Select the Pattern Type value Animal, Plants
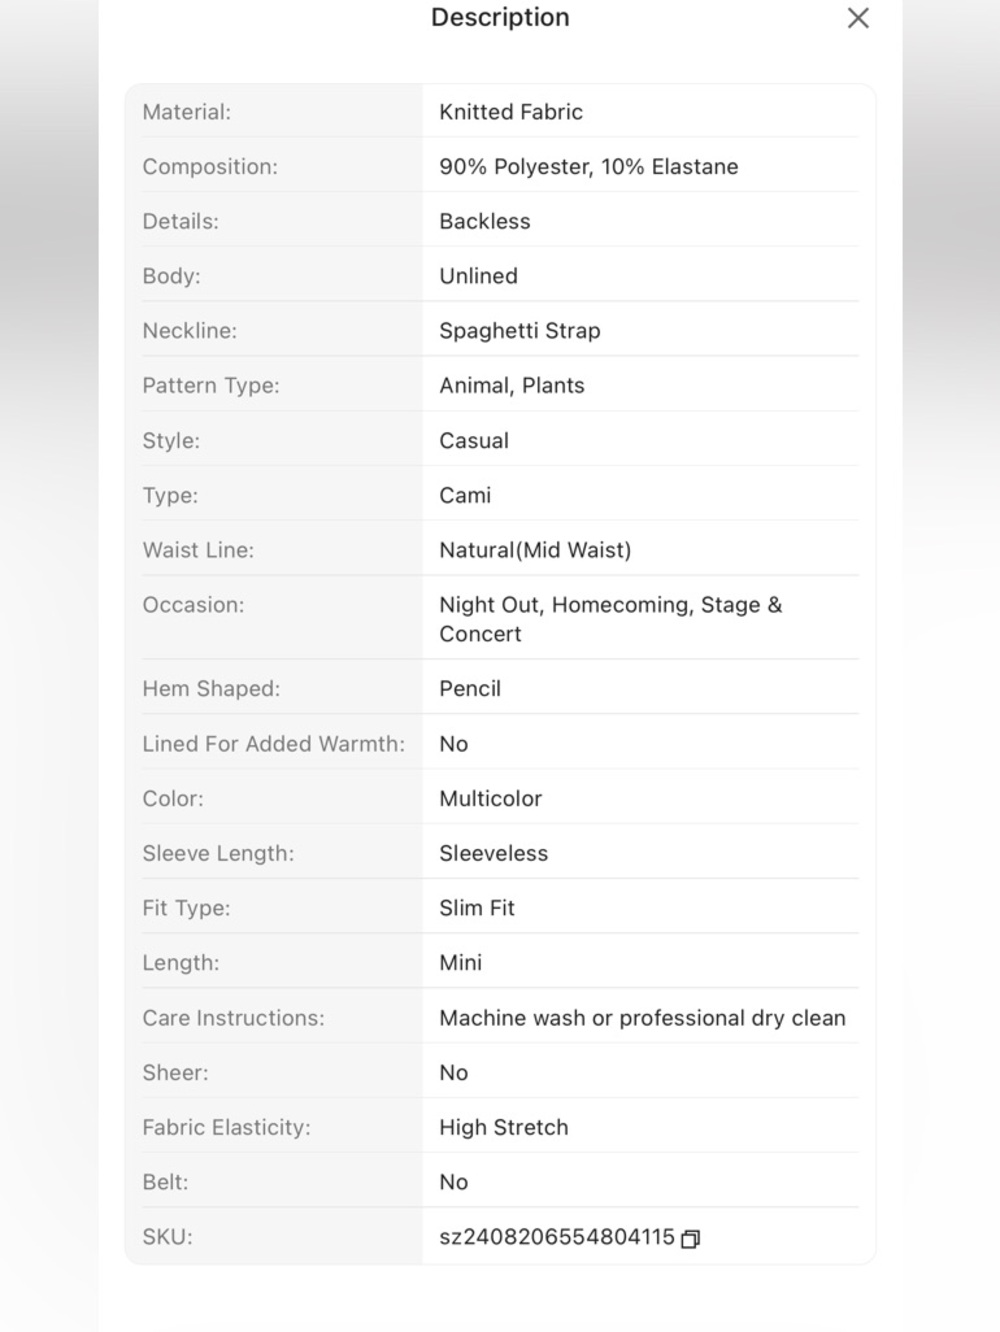Screen dimensions: 1000x1332 click(x=512, y=386)
